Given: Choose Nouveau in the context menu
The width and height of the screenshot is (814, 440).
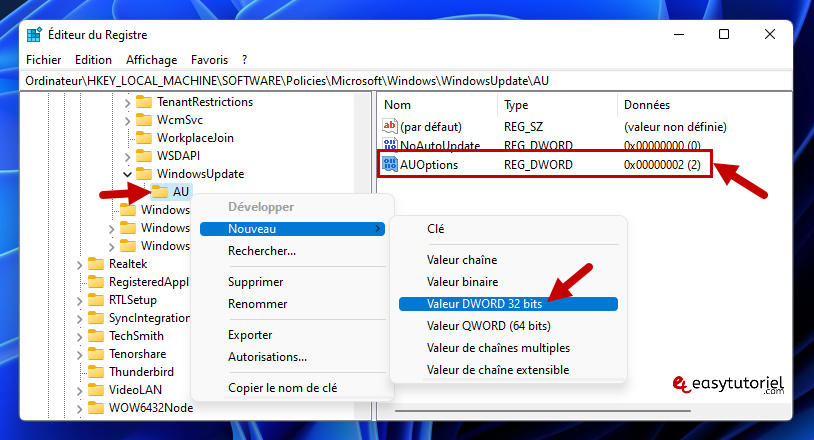Looking at the screenshot, I should pyautogui.click(x=292, y=229).
